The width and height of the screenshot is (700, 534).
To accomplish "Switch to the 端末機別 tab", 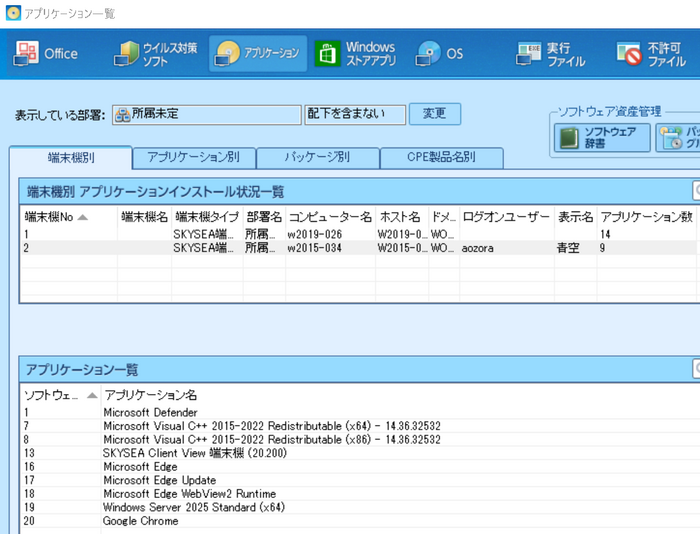I will pos(71,158).
